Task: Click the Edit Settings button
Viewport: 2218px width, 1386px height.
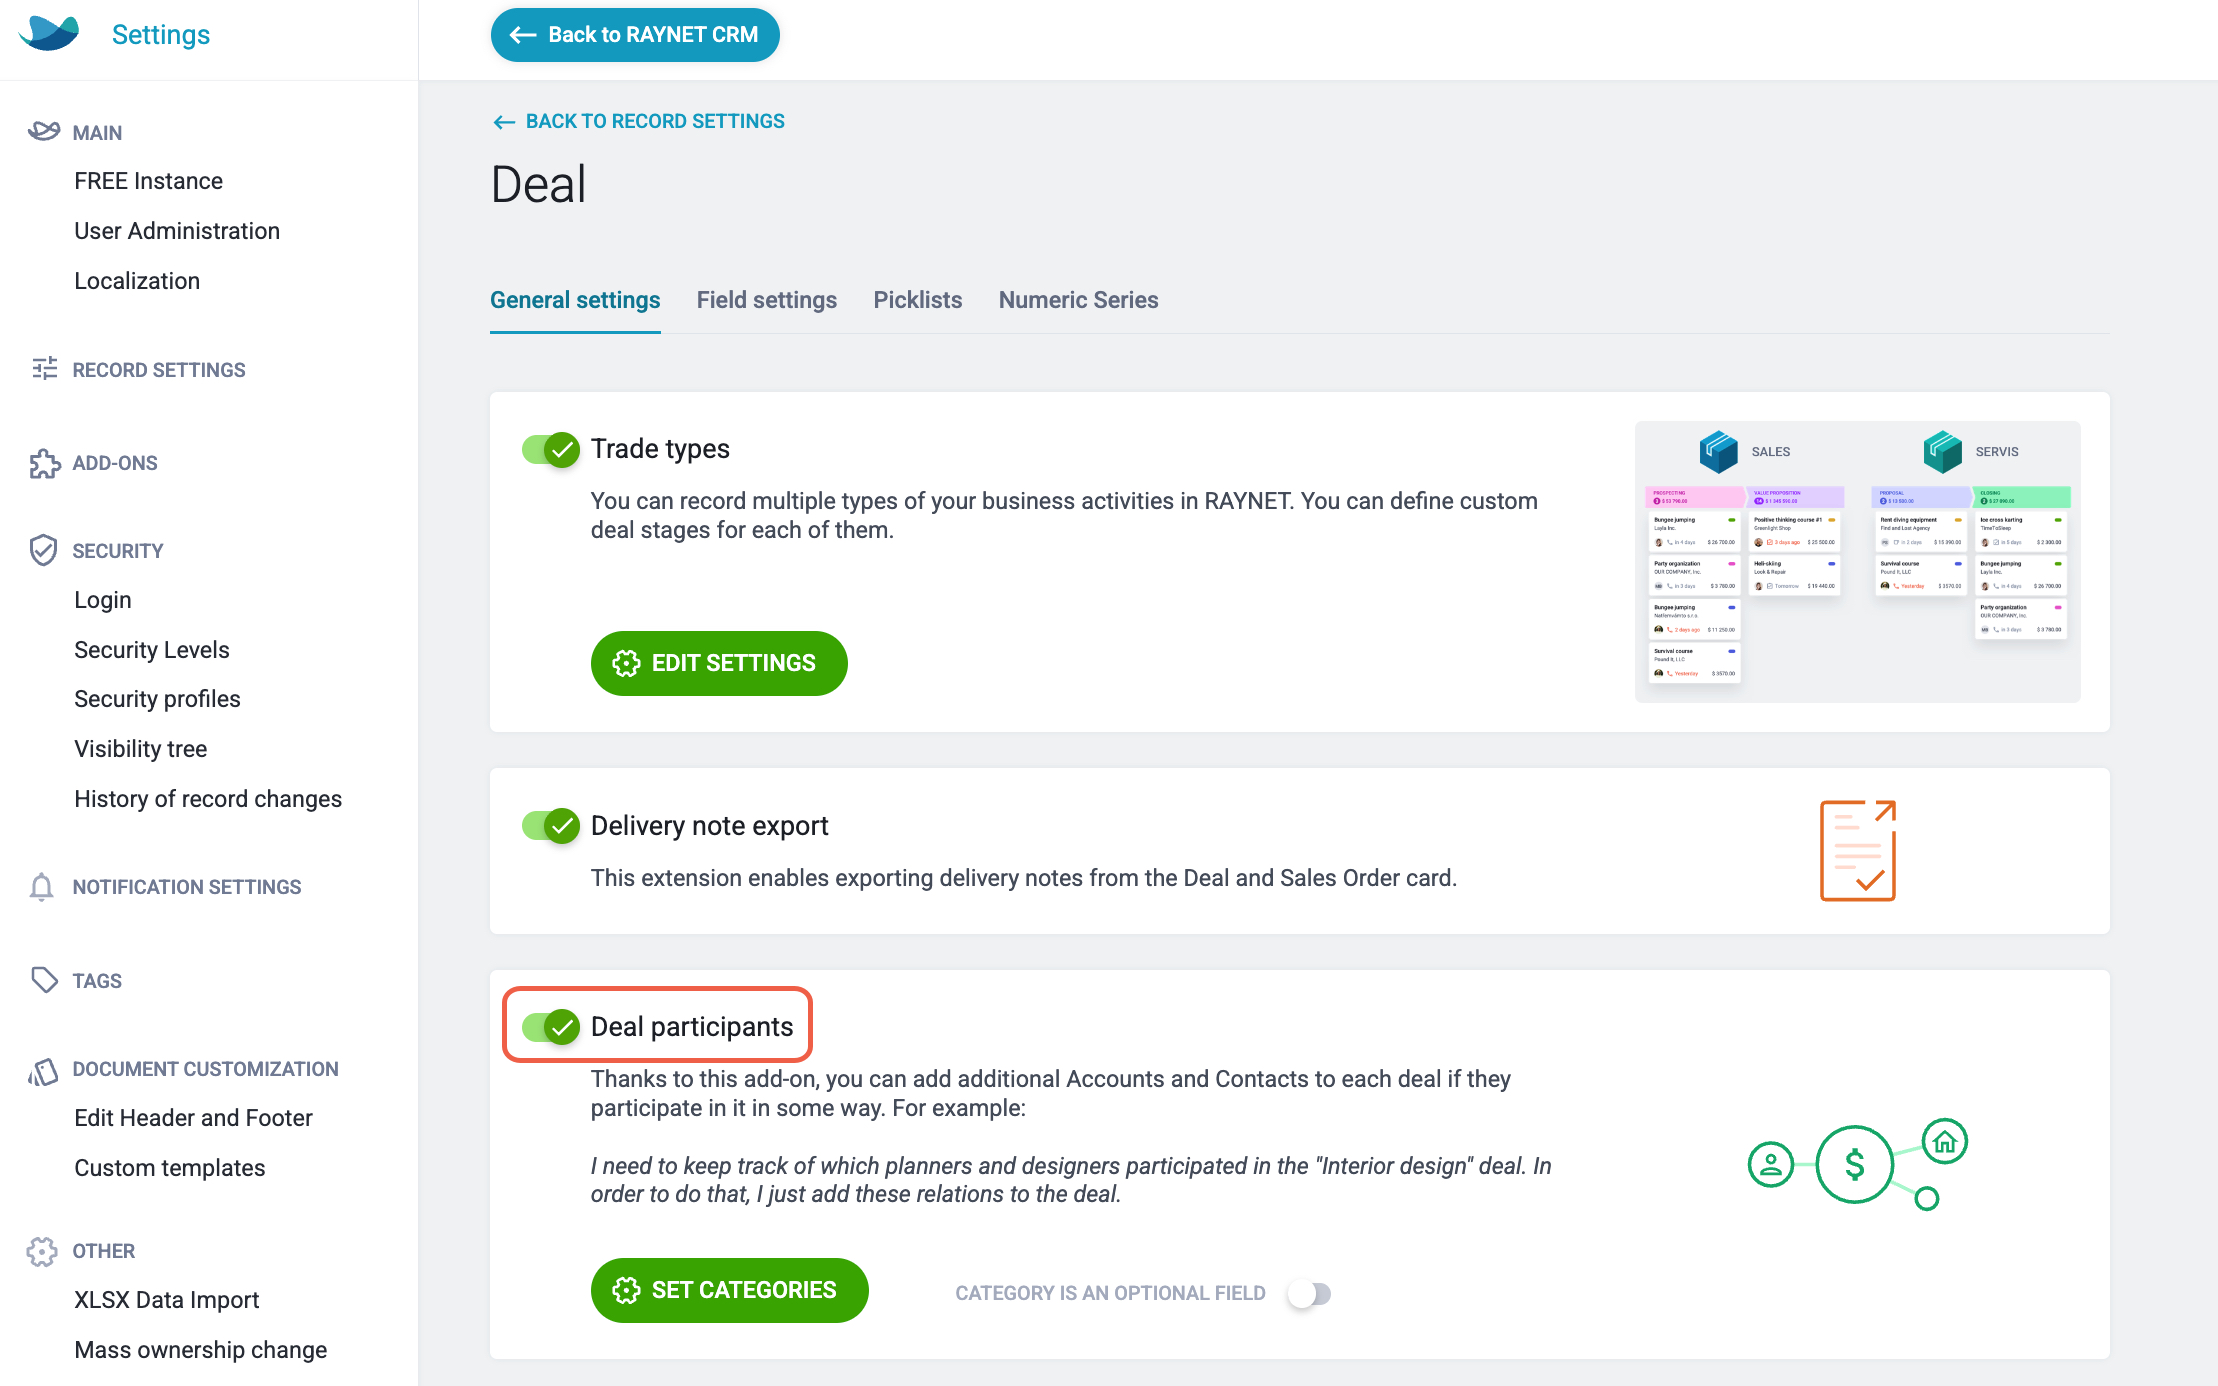Action: coord(719,663)
